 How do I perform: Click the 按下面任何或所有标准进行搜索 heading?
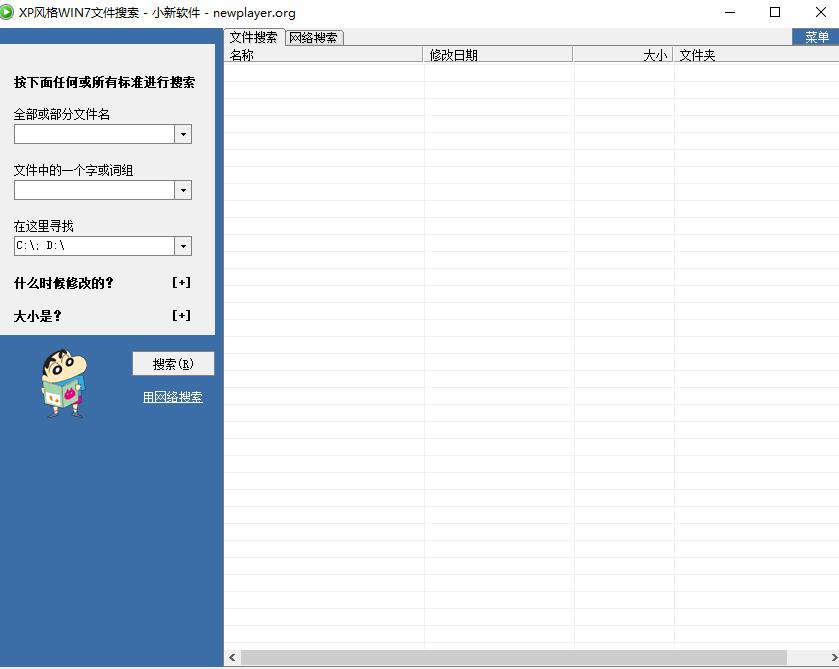tap(104, 82)
